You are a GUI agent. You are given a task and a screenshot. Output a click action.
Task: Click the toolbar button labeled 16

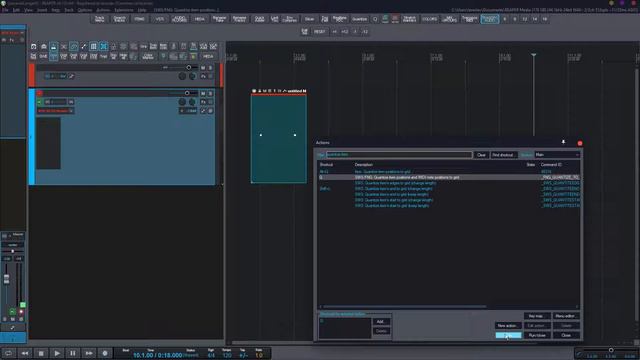pyautogui.click(x=544, y=19)
